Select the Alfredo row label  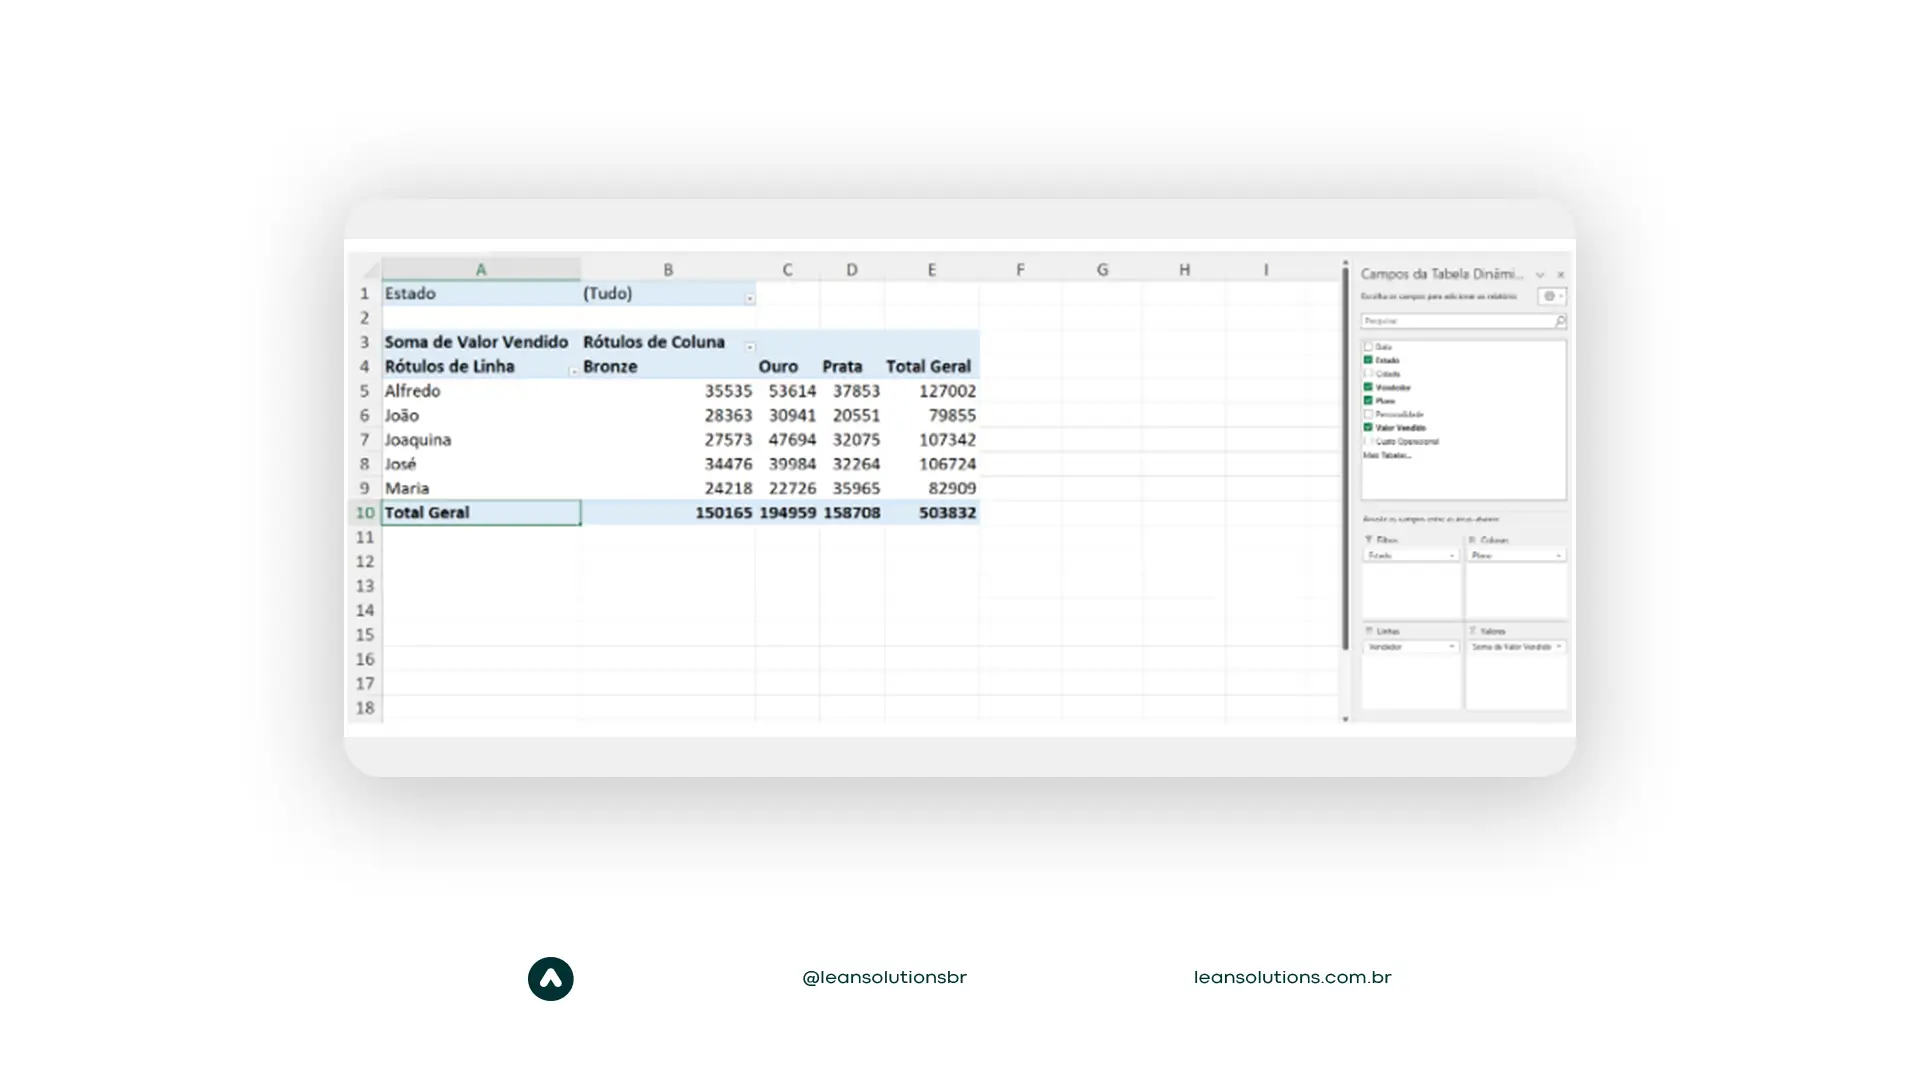click(x=412, y=391)
